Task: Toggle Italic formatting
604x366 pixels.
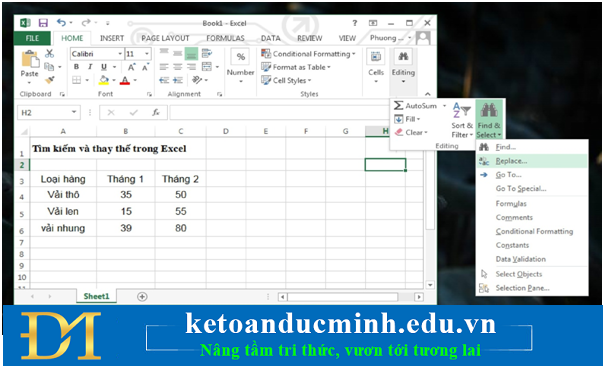Action: point(90,67)
